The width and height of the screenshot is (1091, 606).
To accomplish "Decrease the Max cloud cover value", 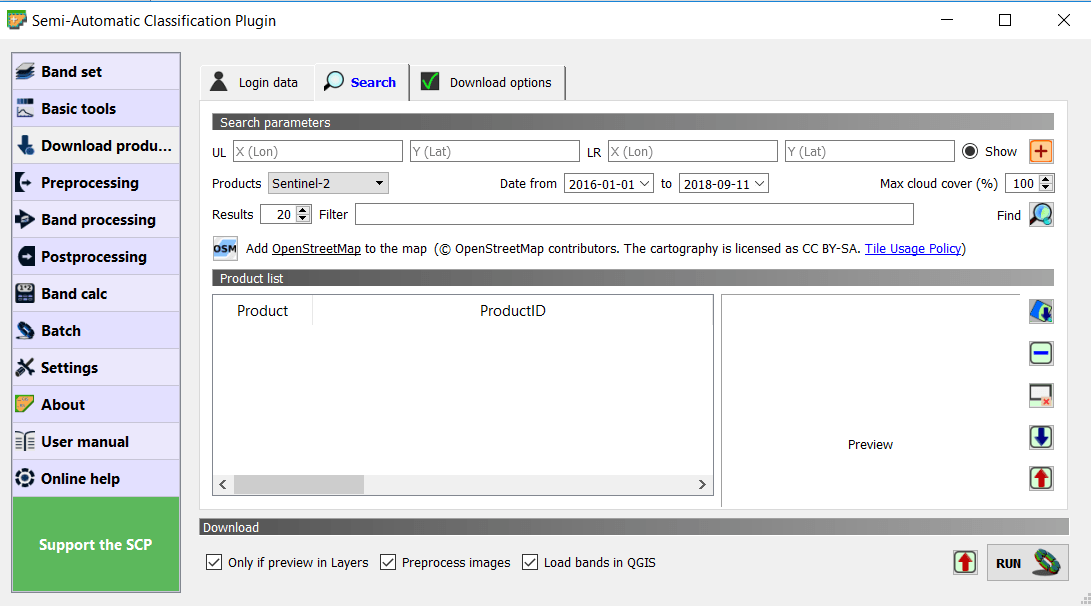I will [1046, 188].
